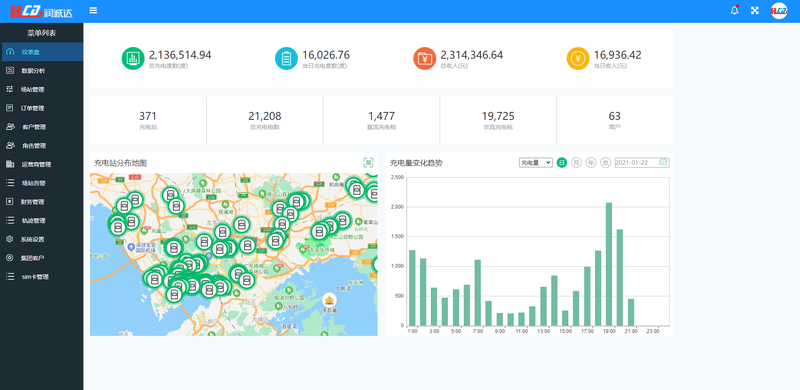Click the 2,314,346.64 total revenue value
The height and width of the screenshot is (390, 800).
pos(472,55)
